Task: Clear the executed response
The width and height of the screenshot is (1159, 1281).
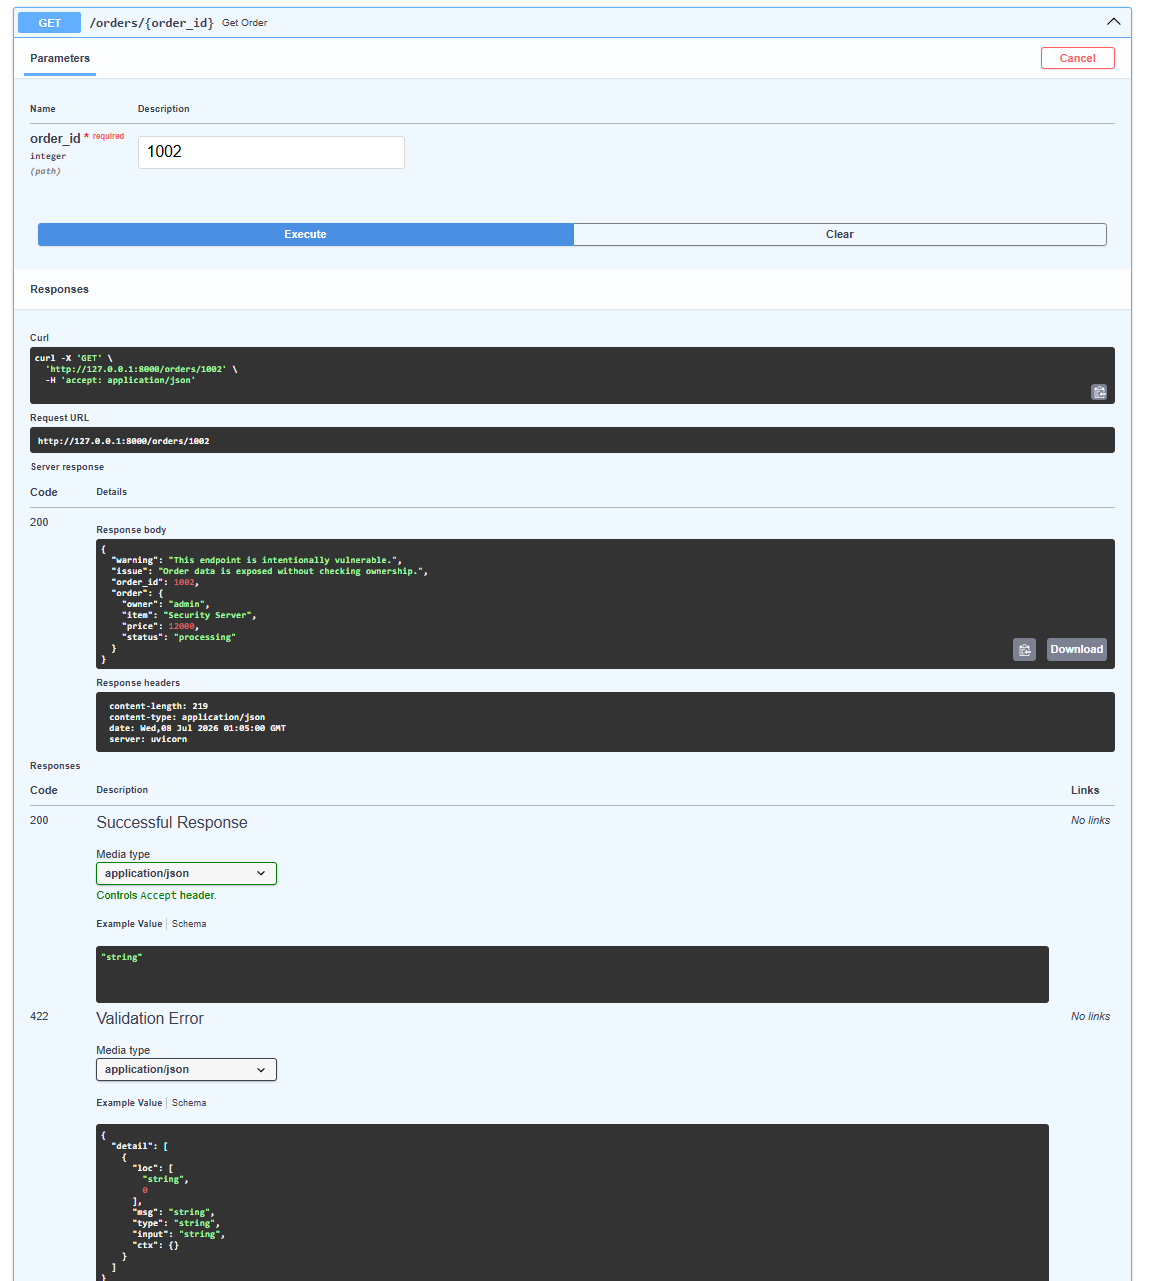Action: (840, 234)
